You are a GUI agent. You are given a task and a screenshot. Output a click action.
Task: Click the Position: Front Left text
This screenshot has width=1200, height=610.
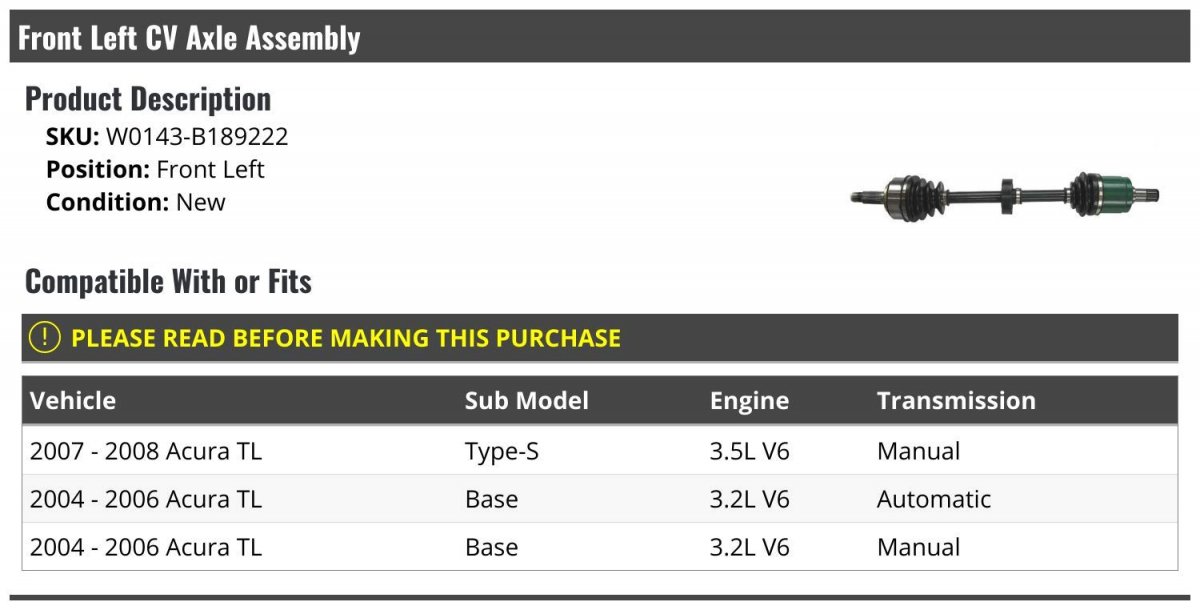155,169
